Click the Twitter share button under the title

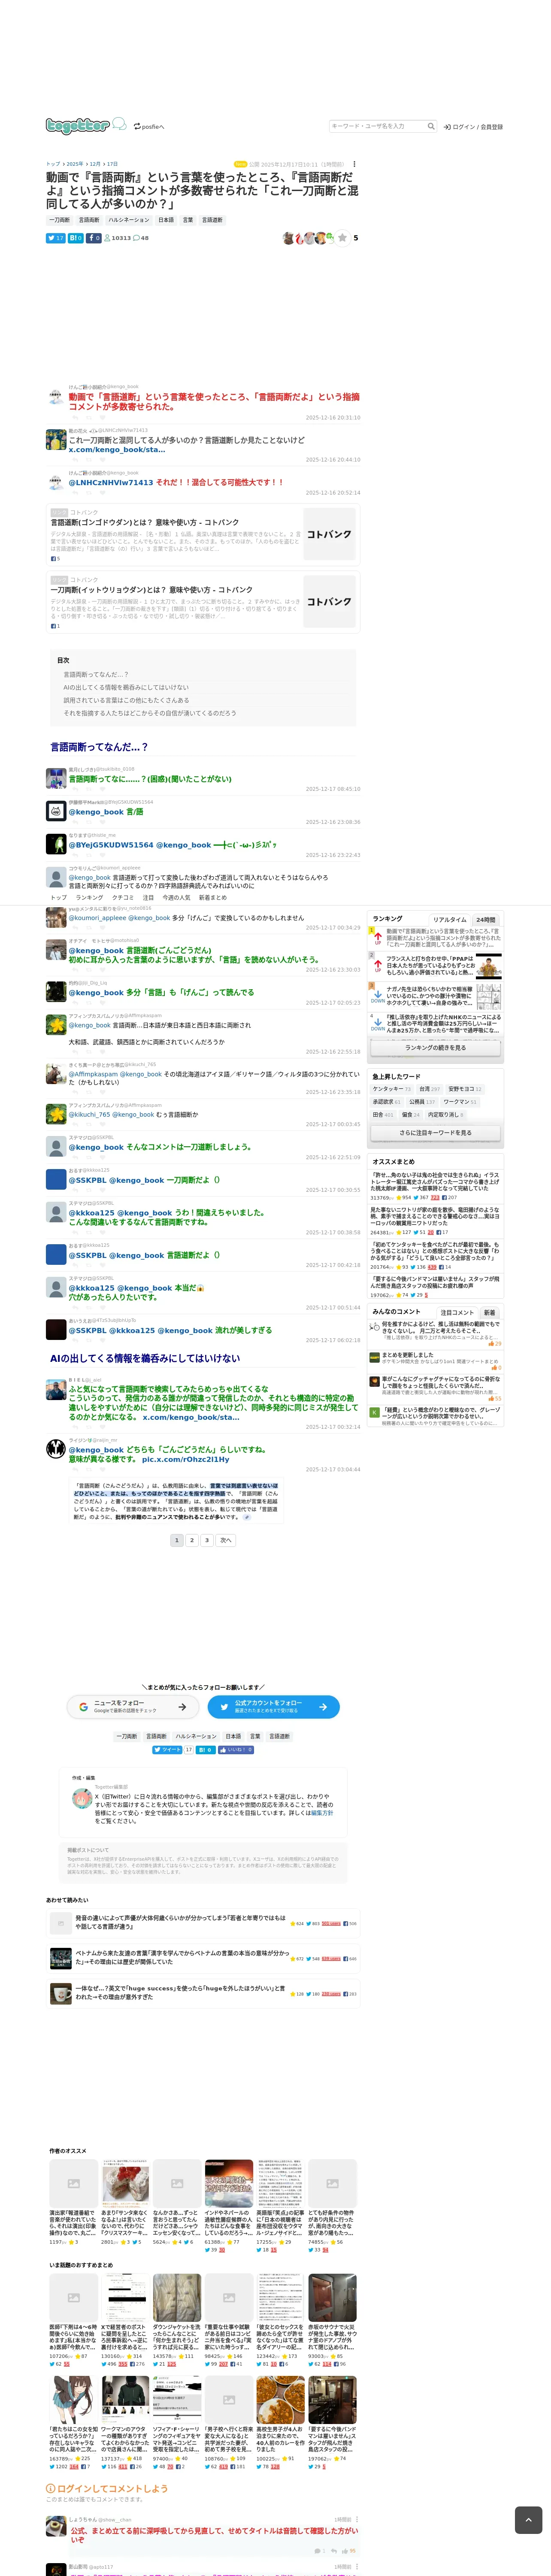(x=56, y=238)
